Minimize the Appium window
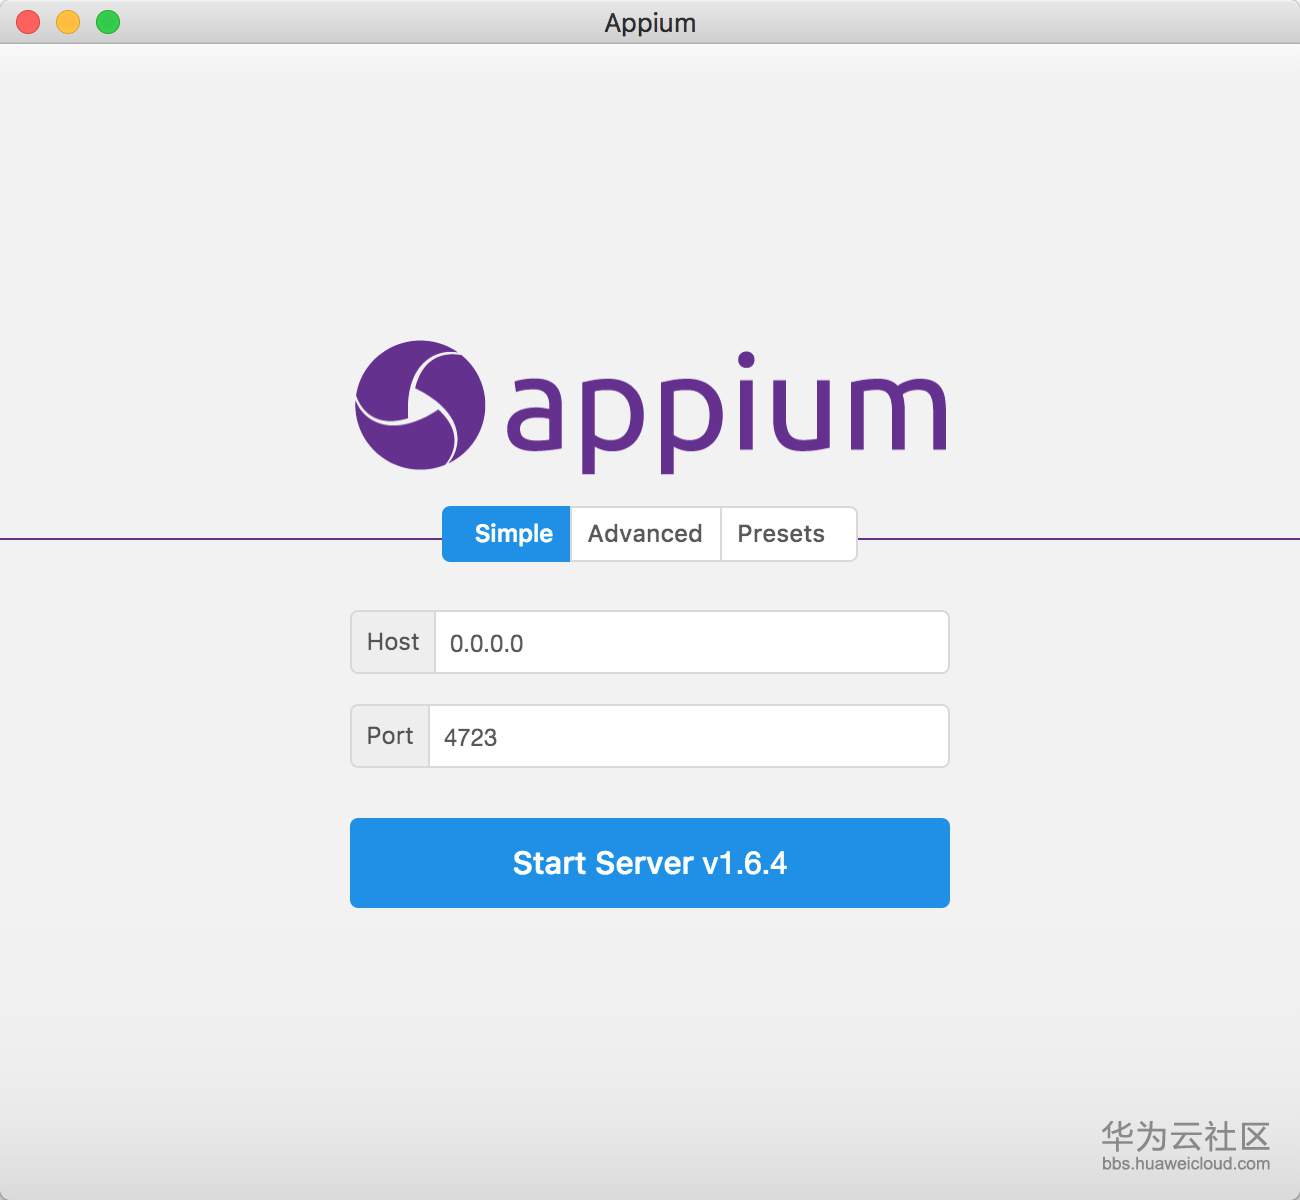This screenshot has width=1300, height=1200. tap(68, 22)
